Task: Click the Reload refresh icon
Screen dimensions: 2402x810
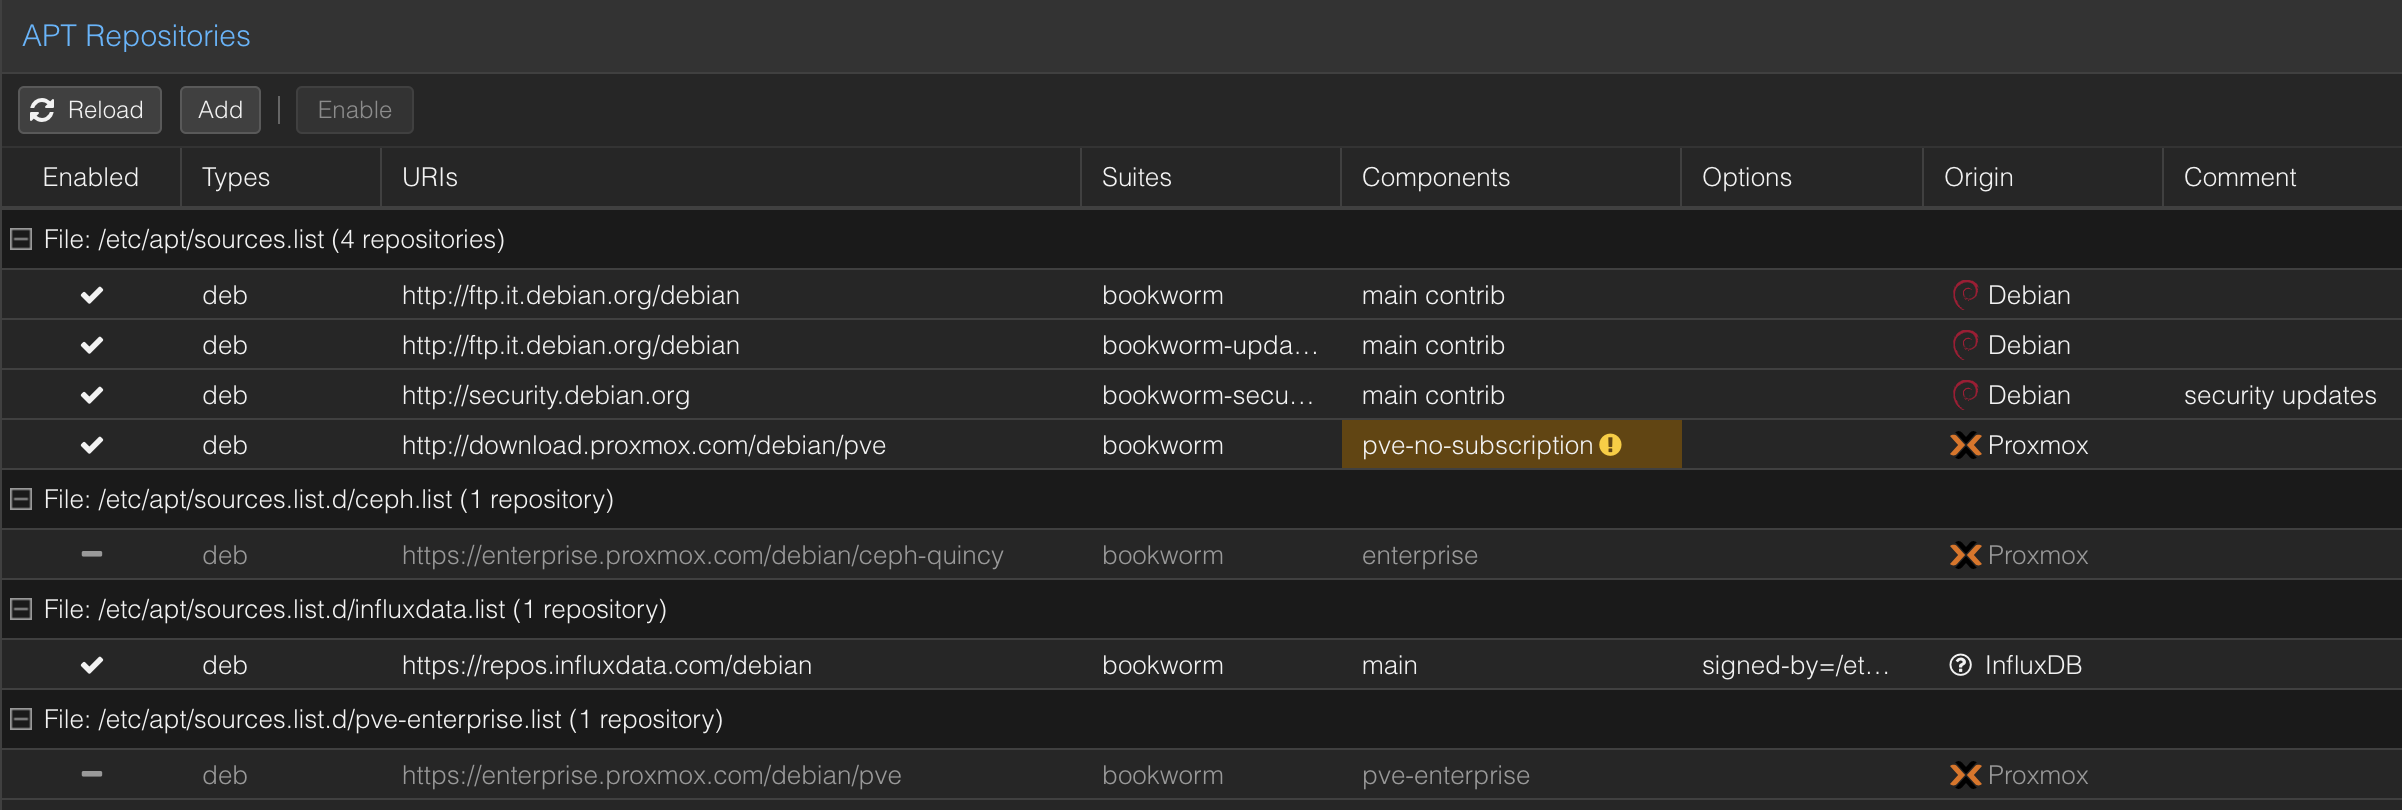Action: (x=42, y=110)
